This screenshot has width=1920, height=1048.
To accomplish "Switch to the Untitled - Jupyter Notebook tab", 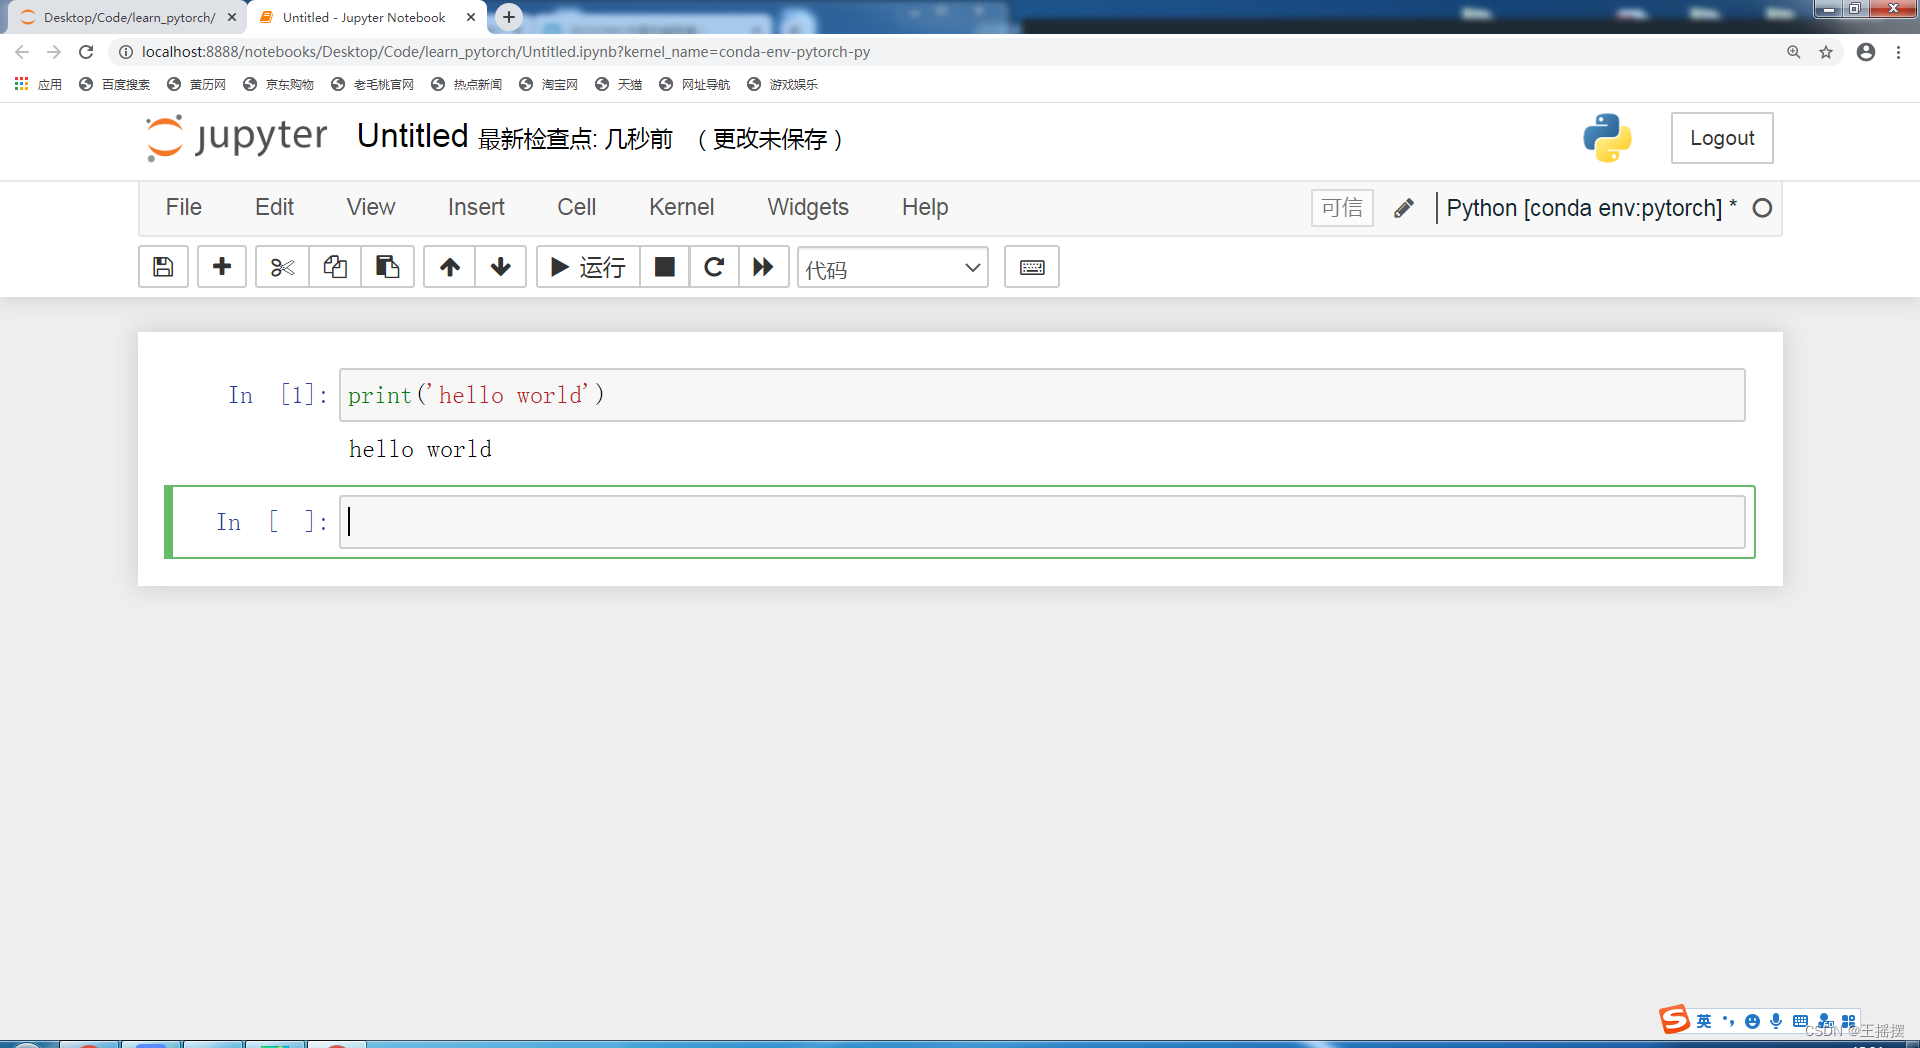I will [364, 18].
